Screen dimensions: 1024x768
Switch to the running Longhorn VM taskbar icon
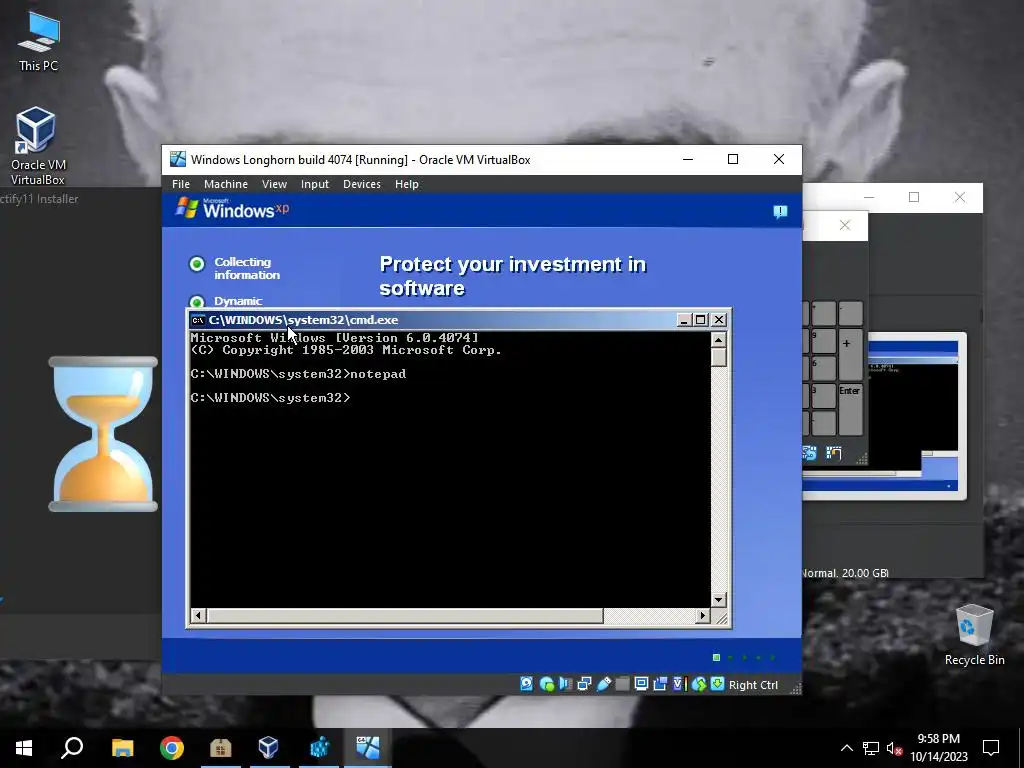368,748
